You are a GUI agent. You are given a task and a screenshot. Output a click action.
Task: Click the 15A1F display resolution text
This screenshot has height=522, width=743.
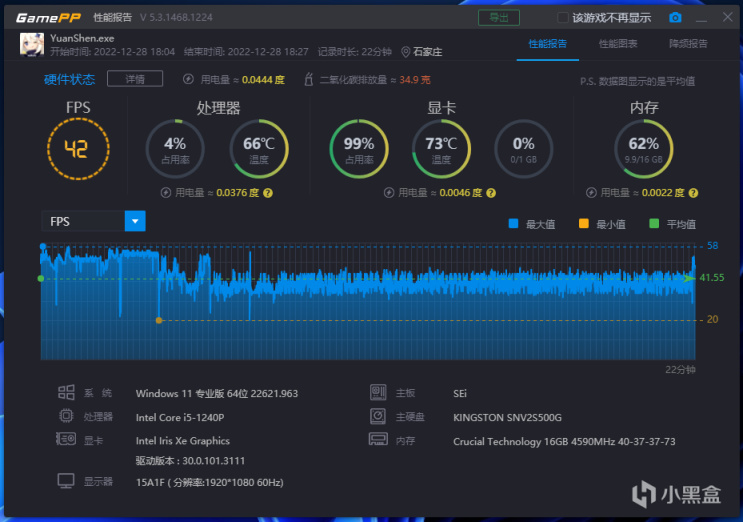click(210, 482)
